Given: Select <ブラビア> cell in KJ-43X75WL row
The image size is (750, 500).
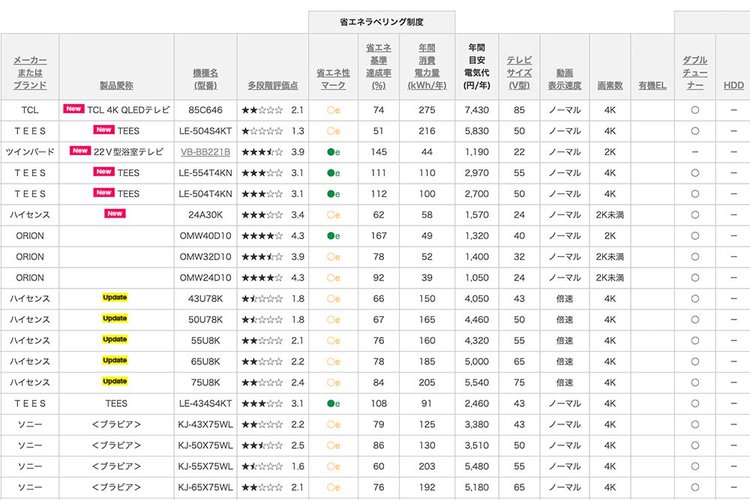Looking at the screenshot, I should tap(116, 425).
